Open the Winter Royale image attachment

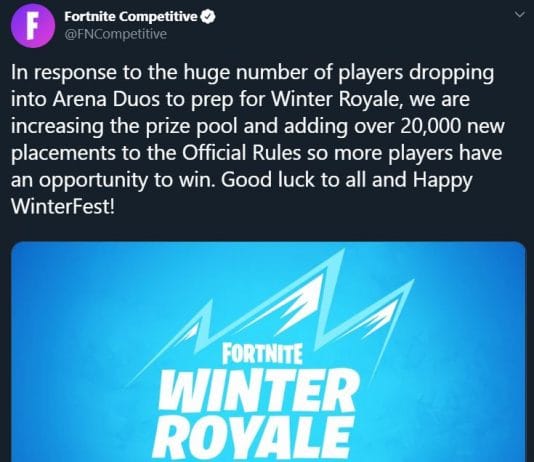[268, 352]
